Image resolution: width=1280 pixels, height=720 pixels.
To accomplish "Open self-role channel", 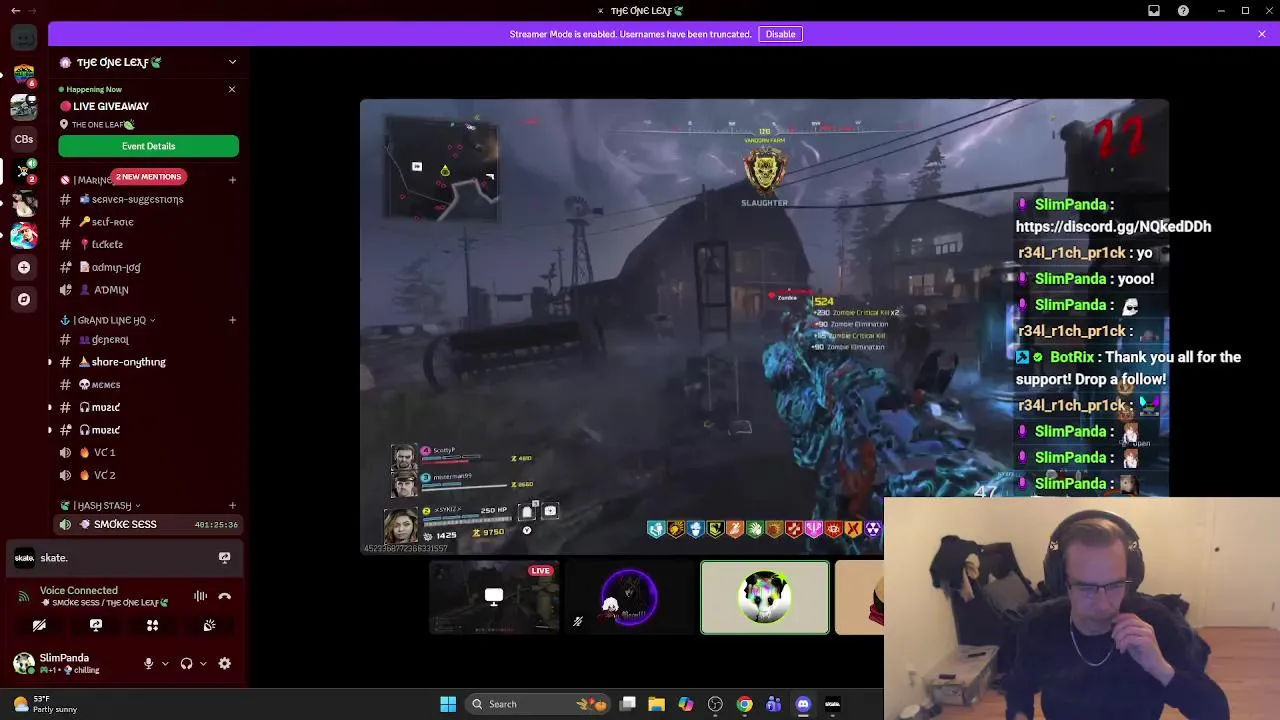I will click(x=147, y=222).
